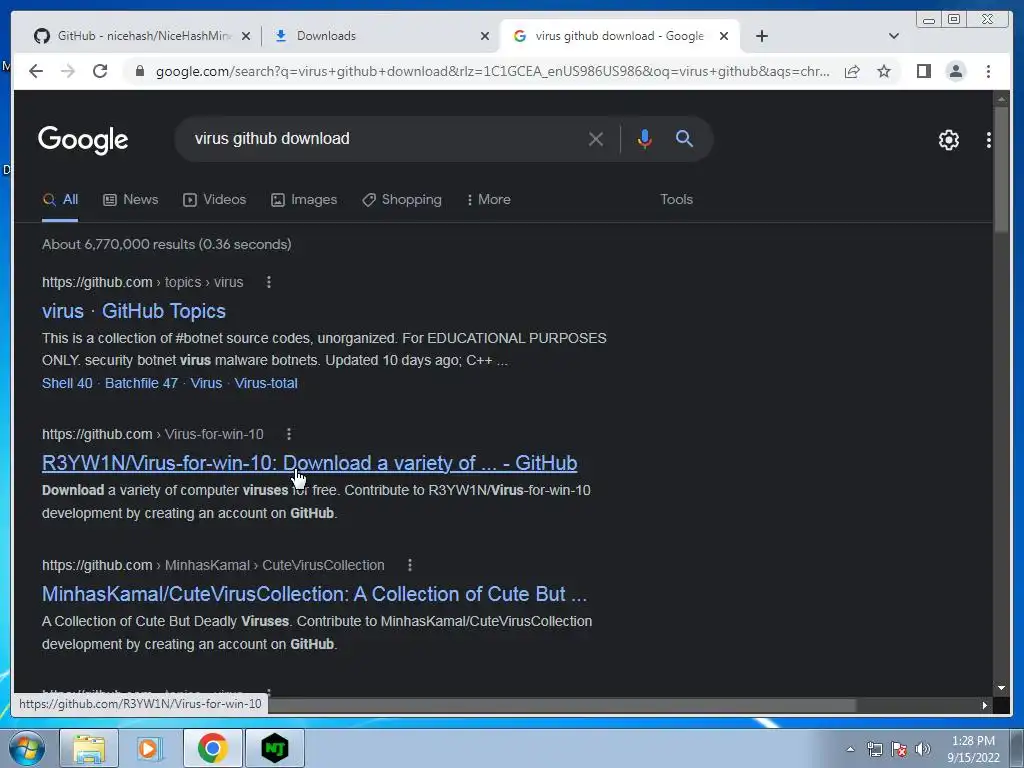Close the GitHub NiceHashMiner tab
The image size is (1024, 768).
[246, 36]
